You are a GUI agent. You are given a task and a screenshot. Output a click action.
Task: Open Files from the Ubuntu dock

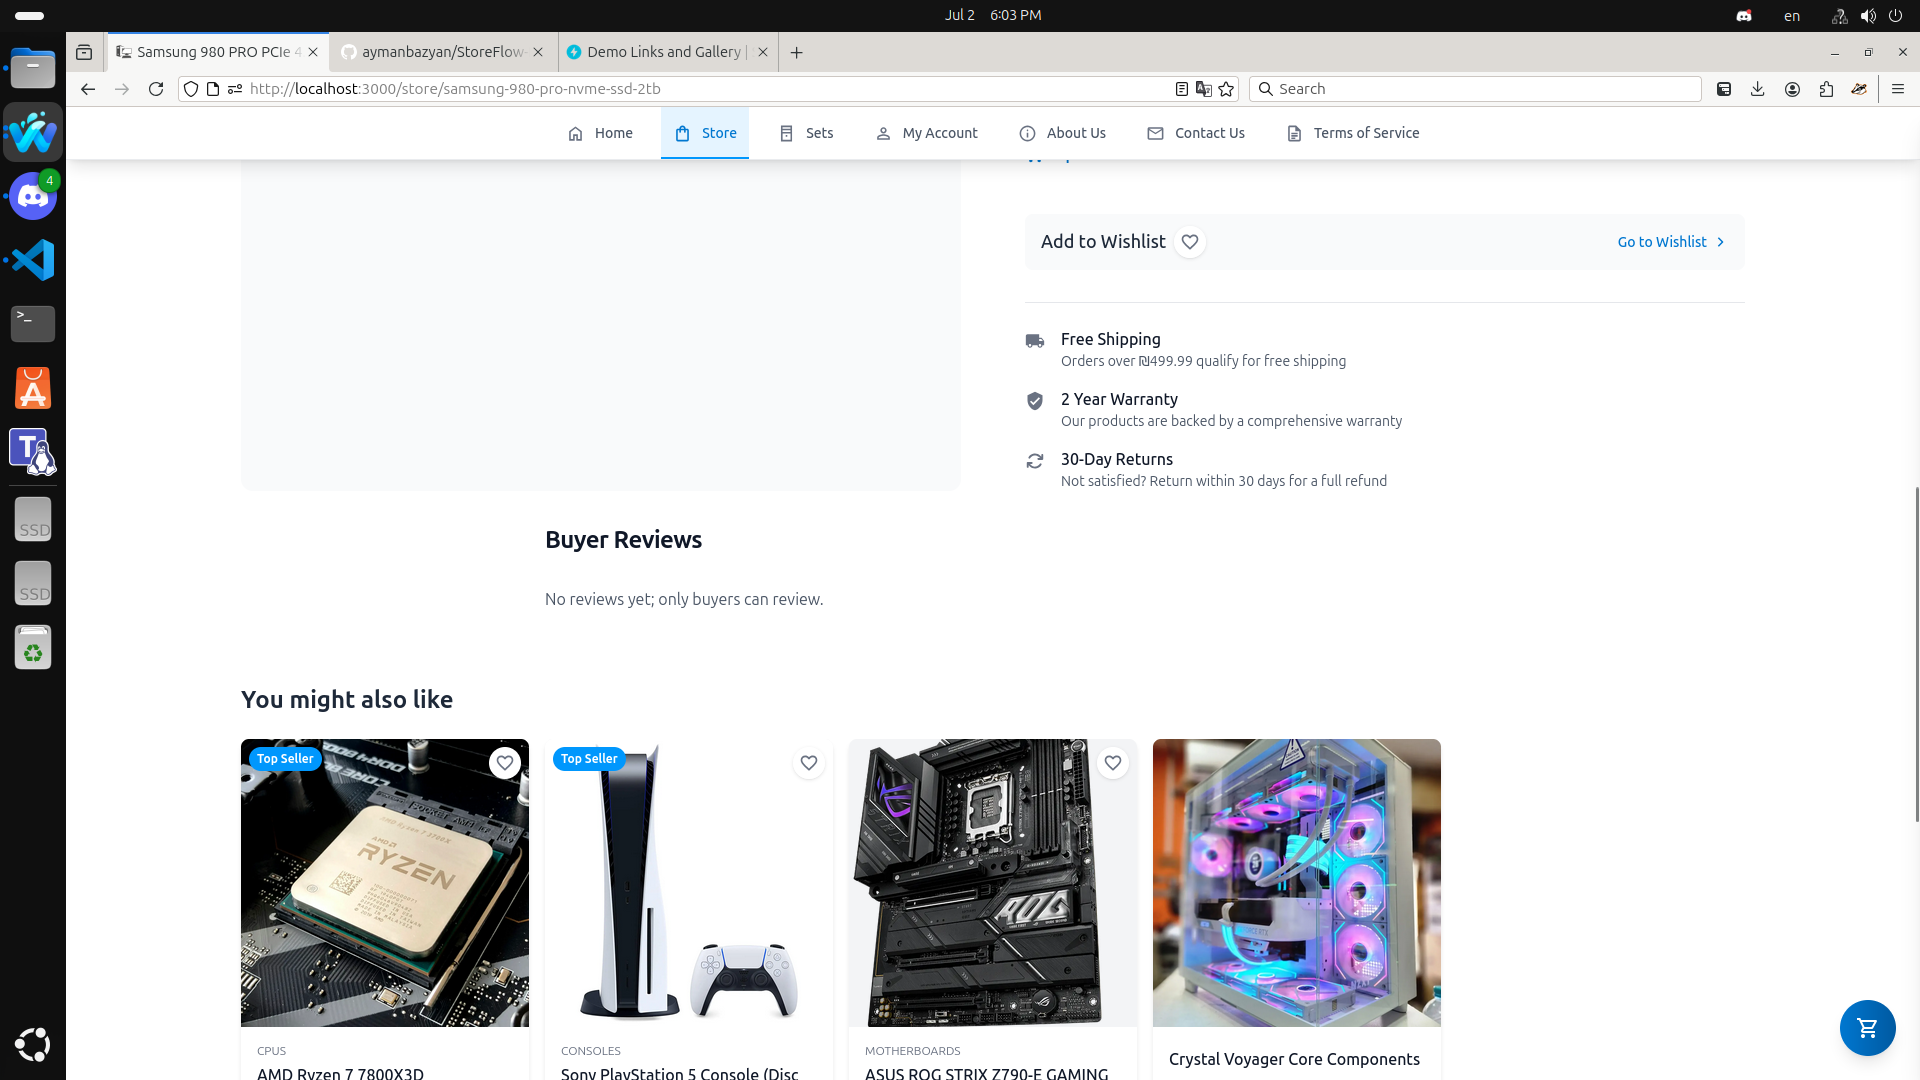(33, 69)
